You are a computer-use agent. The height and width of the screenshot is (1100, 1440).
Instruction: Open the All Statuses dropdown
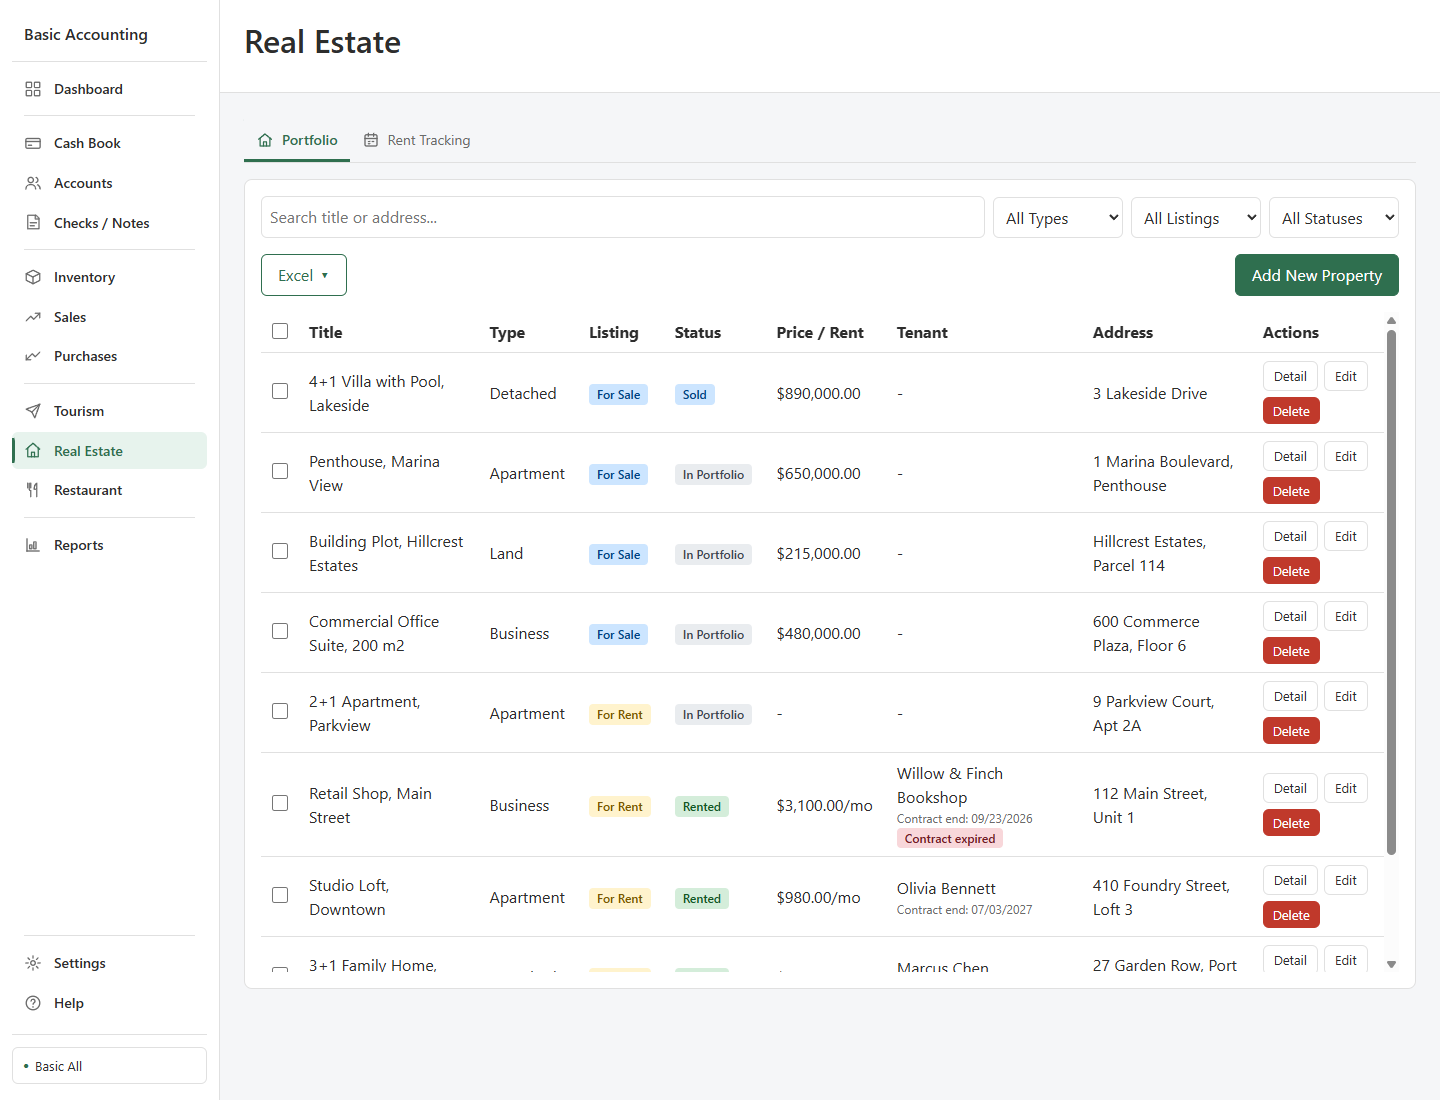tap(1334, 218)
